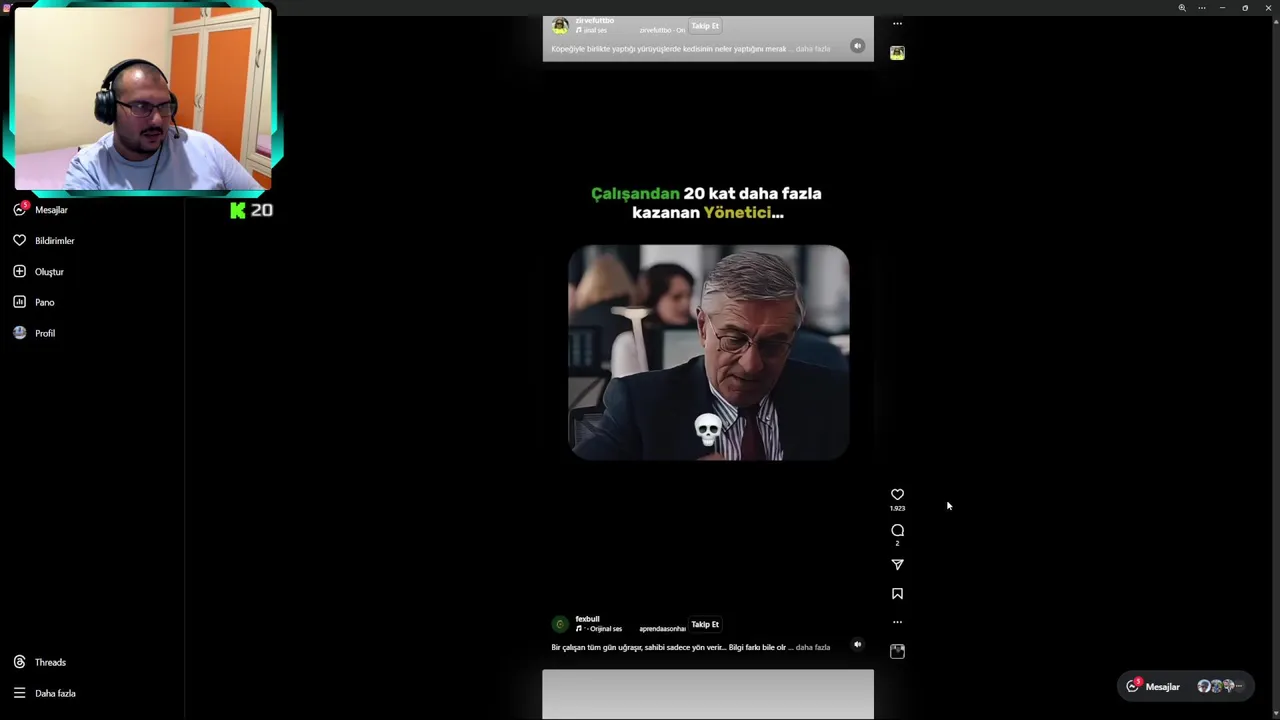Click the Oluştur plus icon
Screen dimensions: 1280x720
tap(19, 271)
